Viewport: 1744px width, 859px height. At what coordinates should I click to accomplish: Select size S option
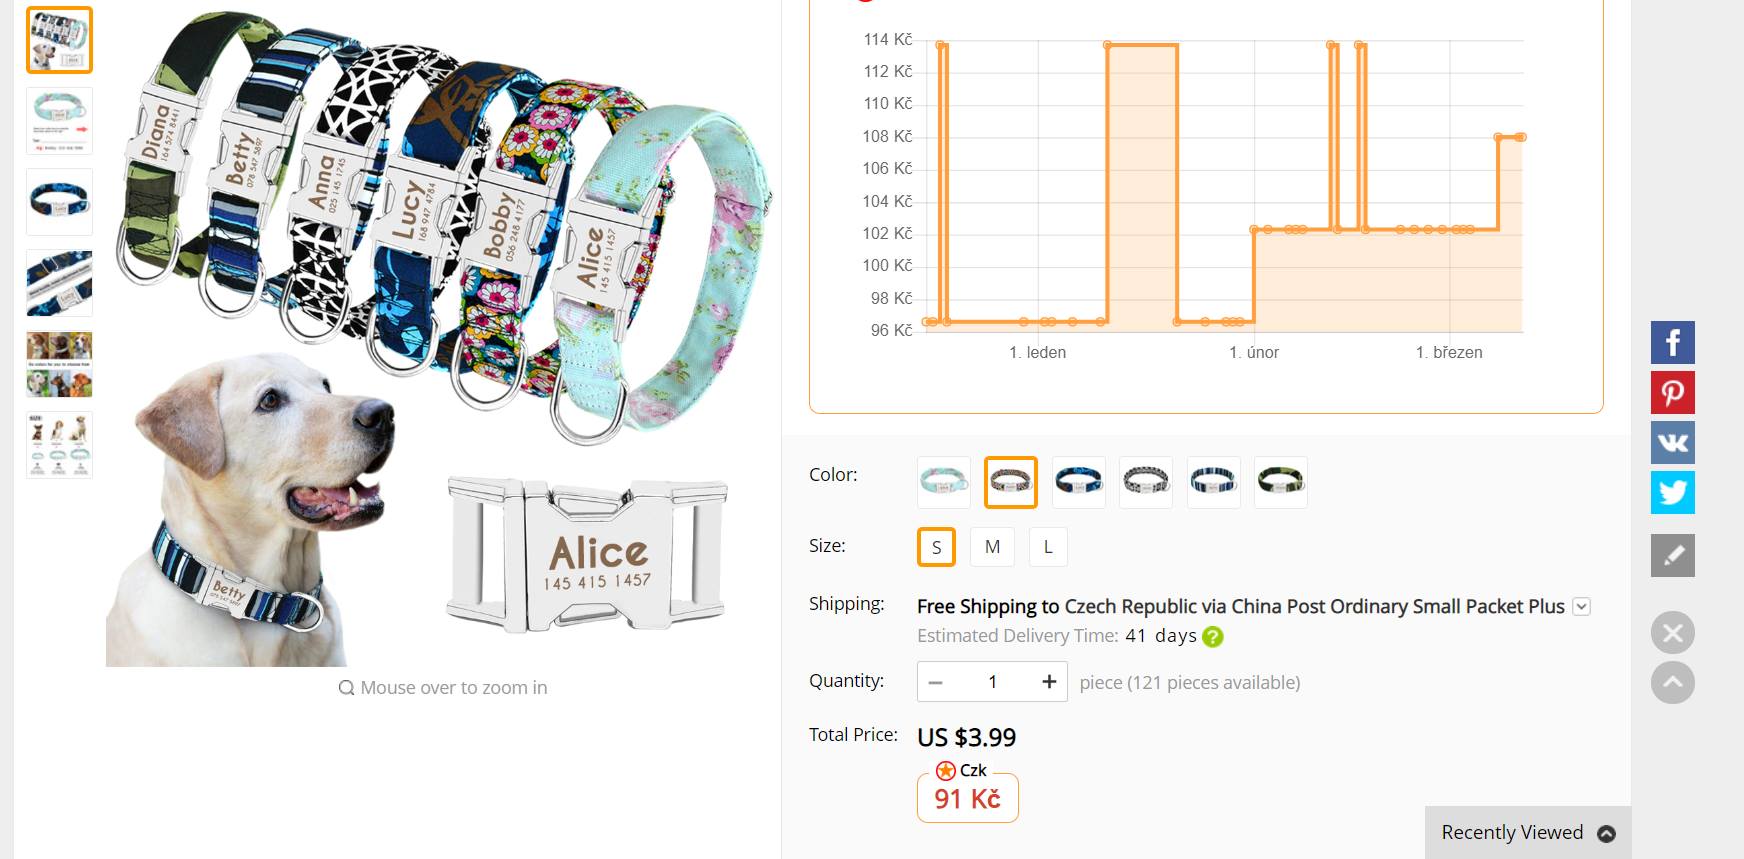pos(936,547)
